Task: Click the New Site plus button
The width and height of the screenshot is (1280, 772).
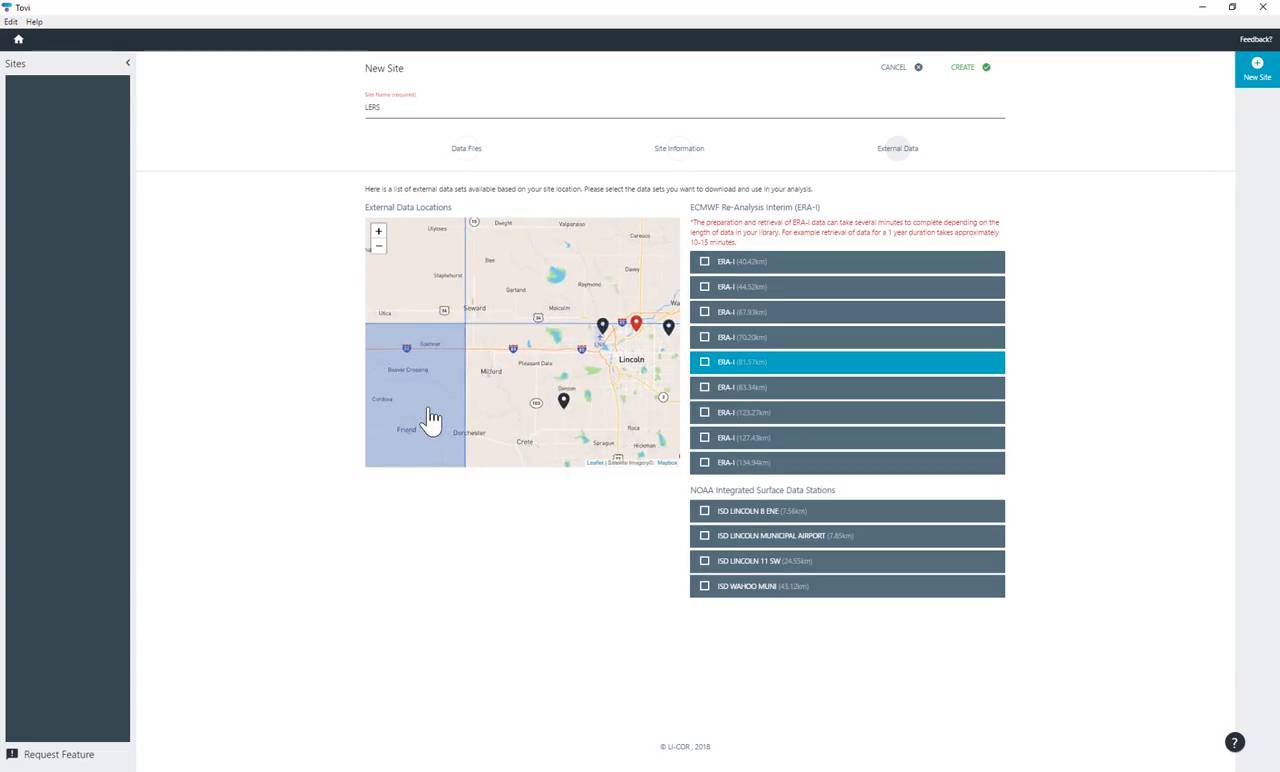Action: coord(1257,69)
